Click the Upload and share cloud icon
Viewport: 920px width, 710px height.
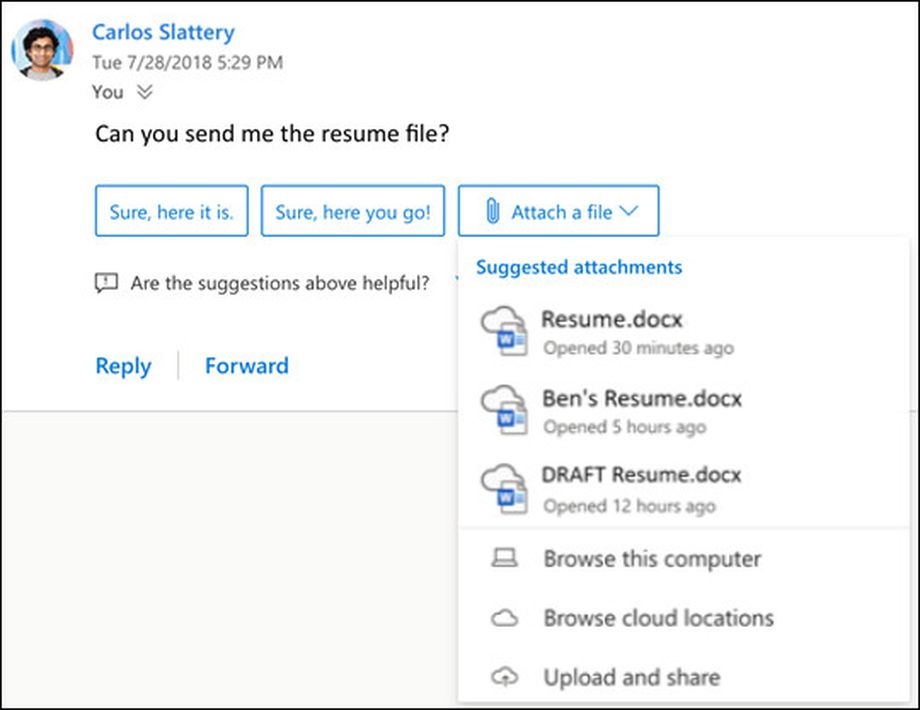pos(505,678)
